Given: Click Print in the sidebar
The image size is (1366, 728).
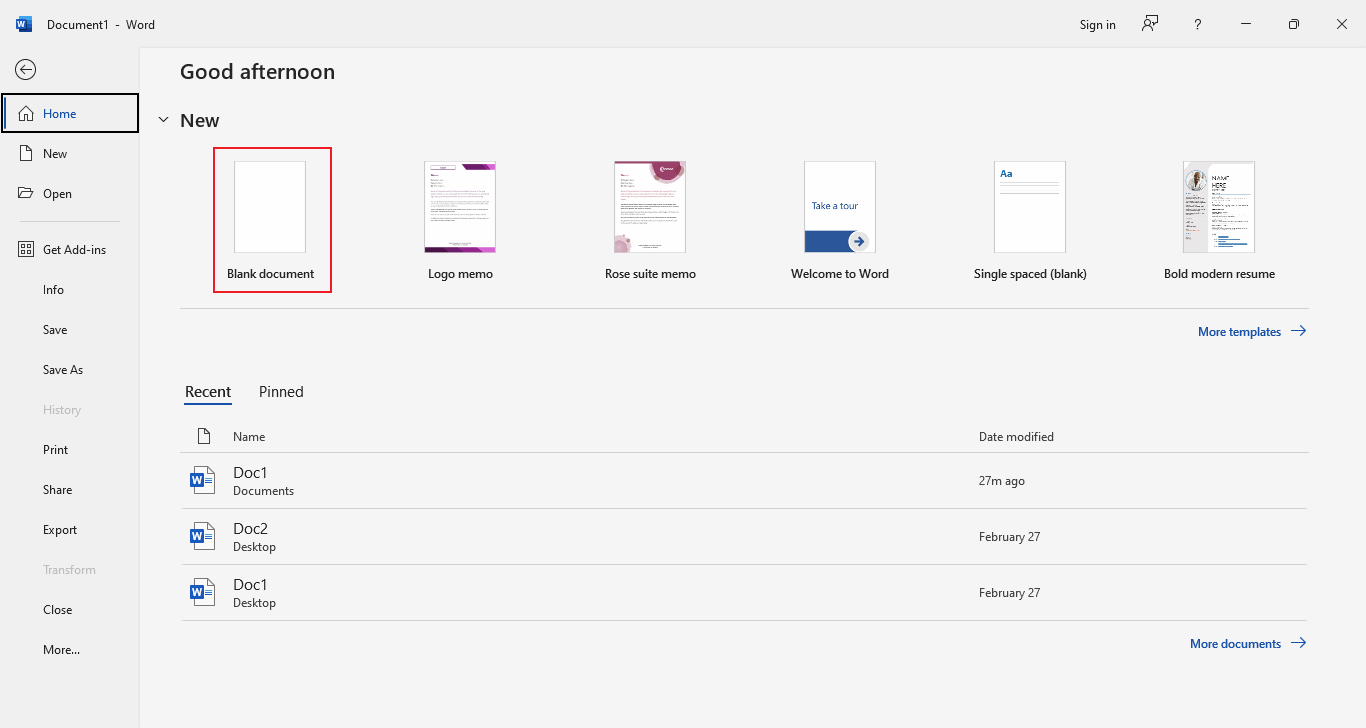Looking at the screenshot, I should [x=55, y=449].
